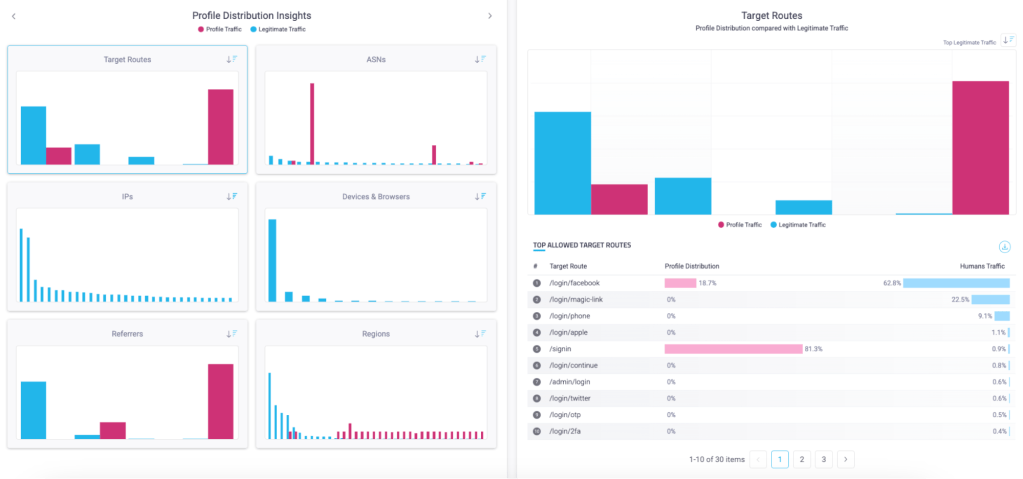Toggle Profile Traffic legend in left panel
Viewport: 1023px width, 479px height.
click(222, 29)
